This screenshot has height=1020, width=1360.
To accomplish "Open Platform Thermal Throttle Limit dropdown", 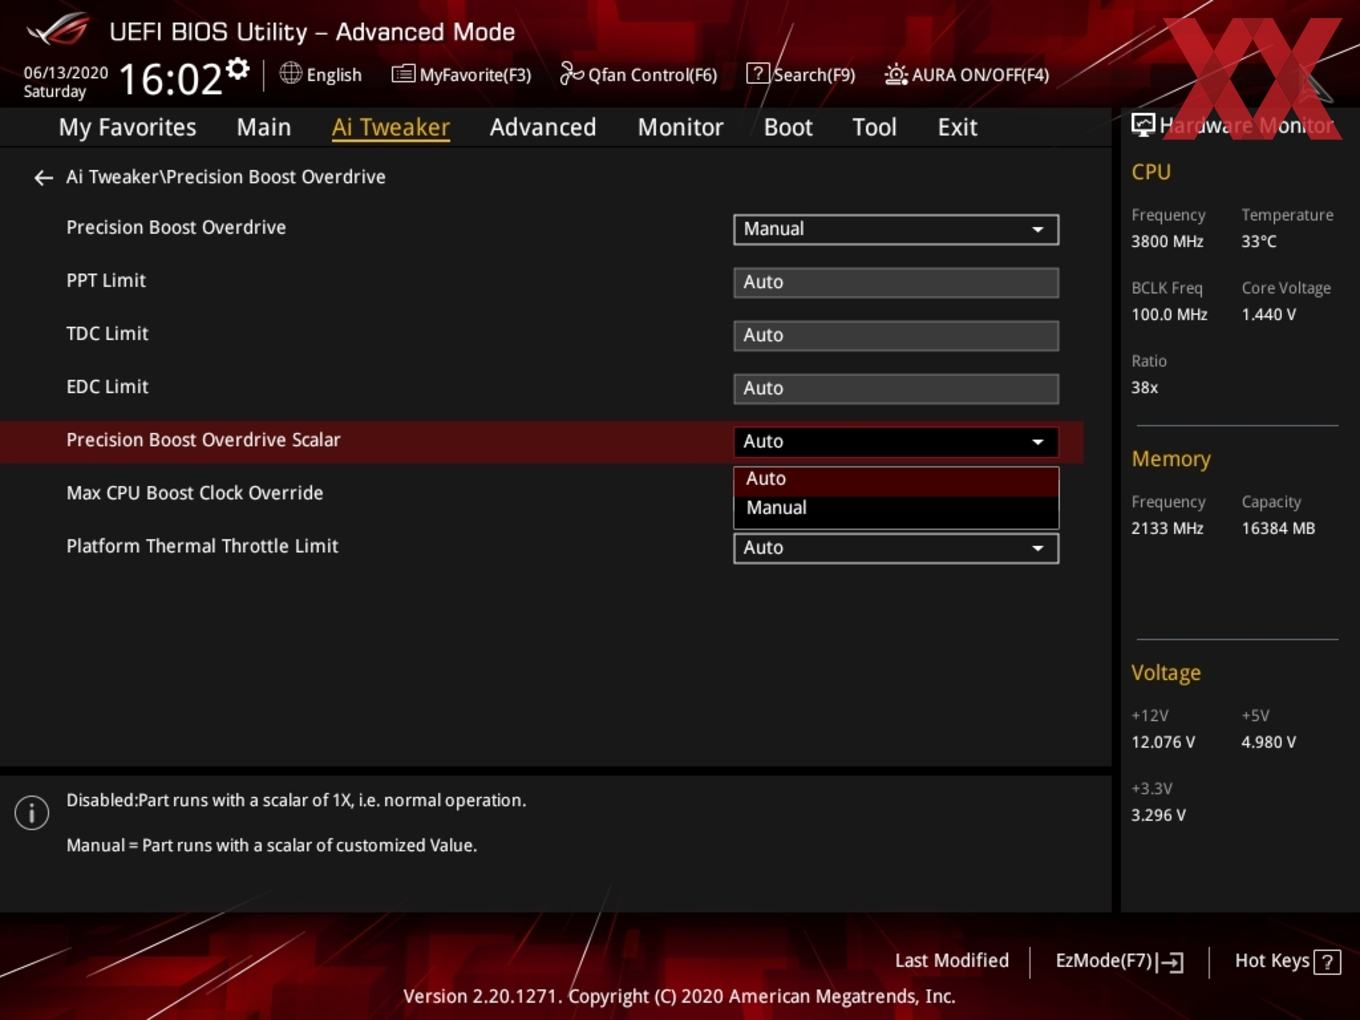I will pos(896,548).
